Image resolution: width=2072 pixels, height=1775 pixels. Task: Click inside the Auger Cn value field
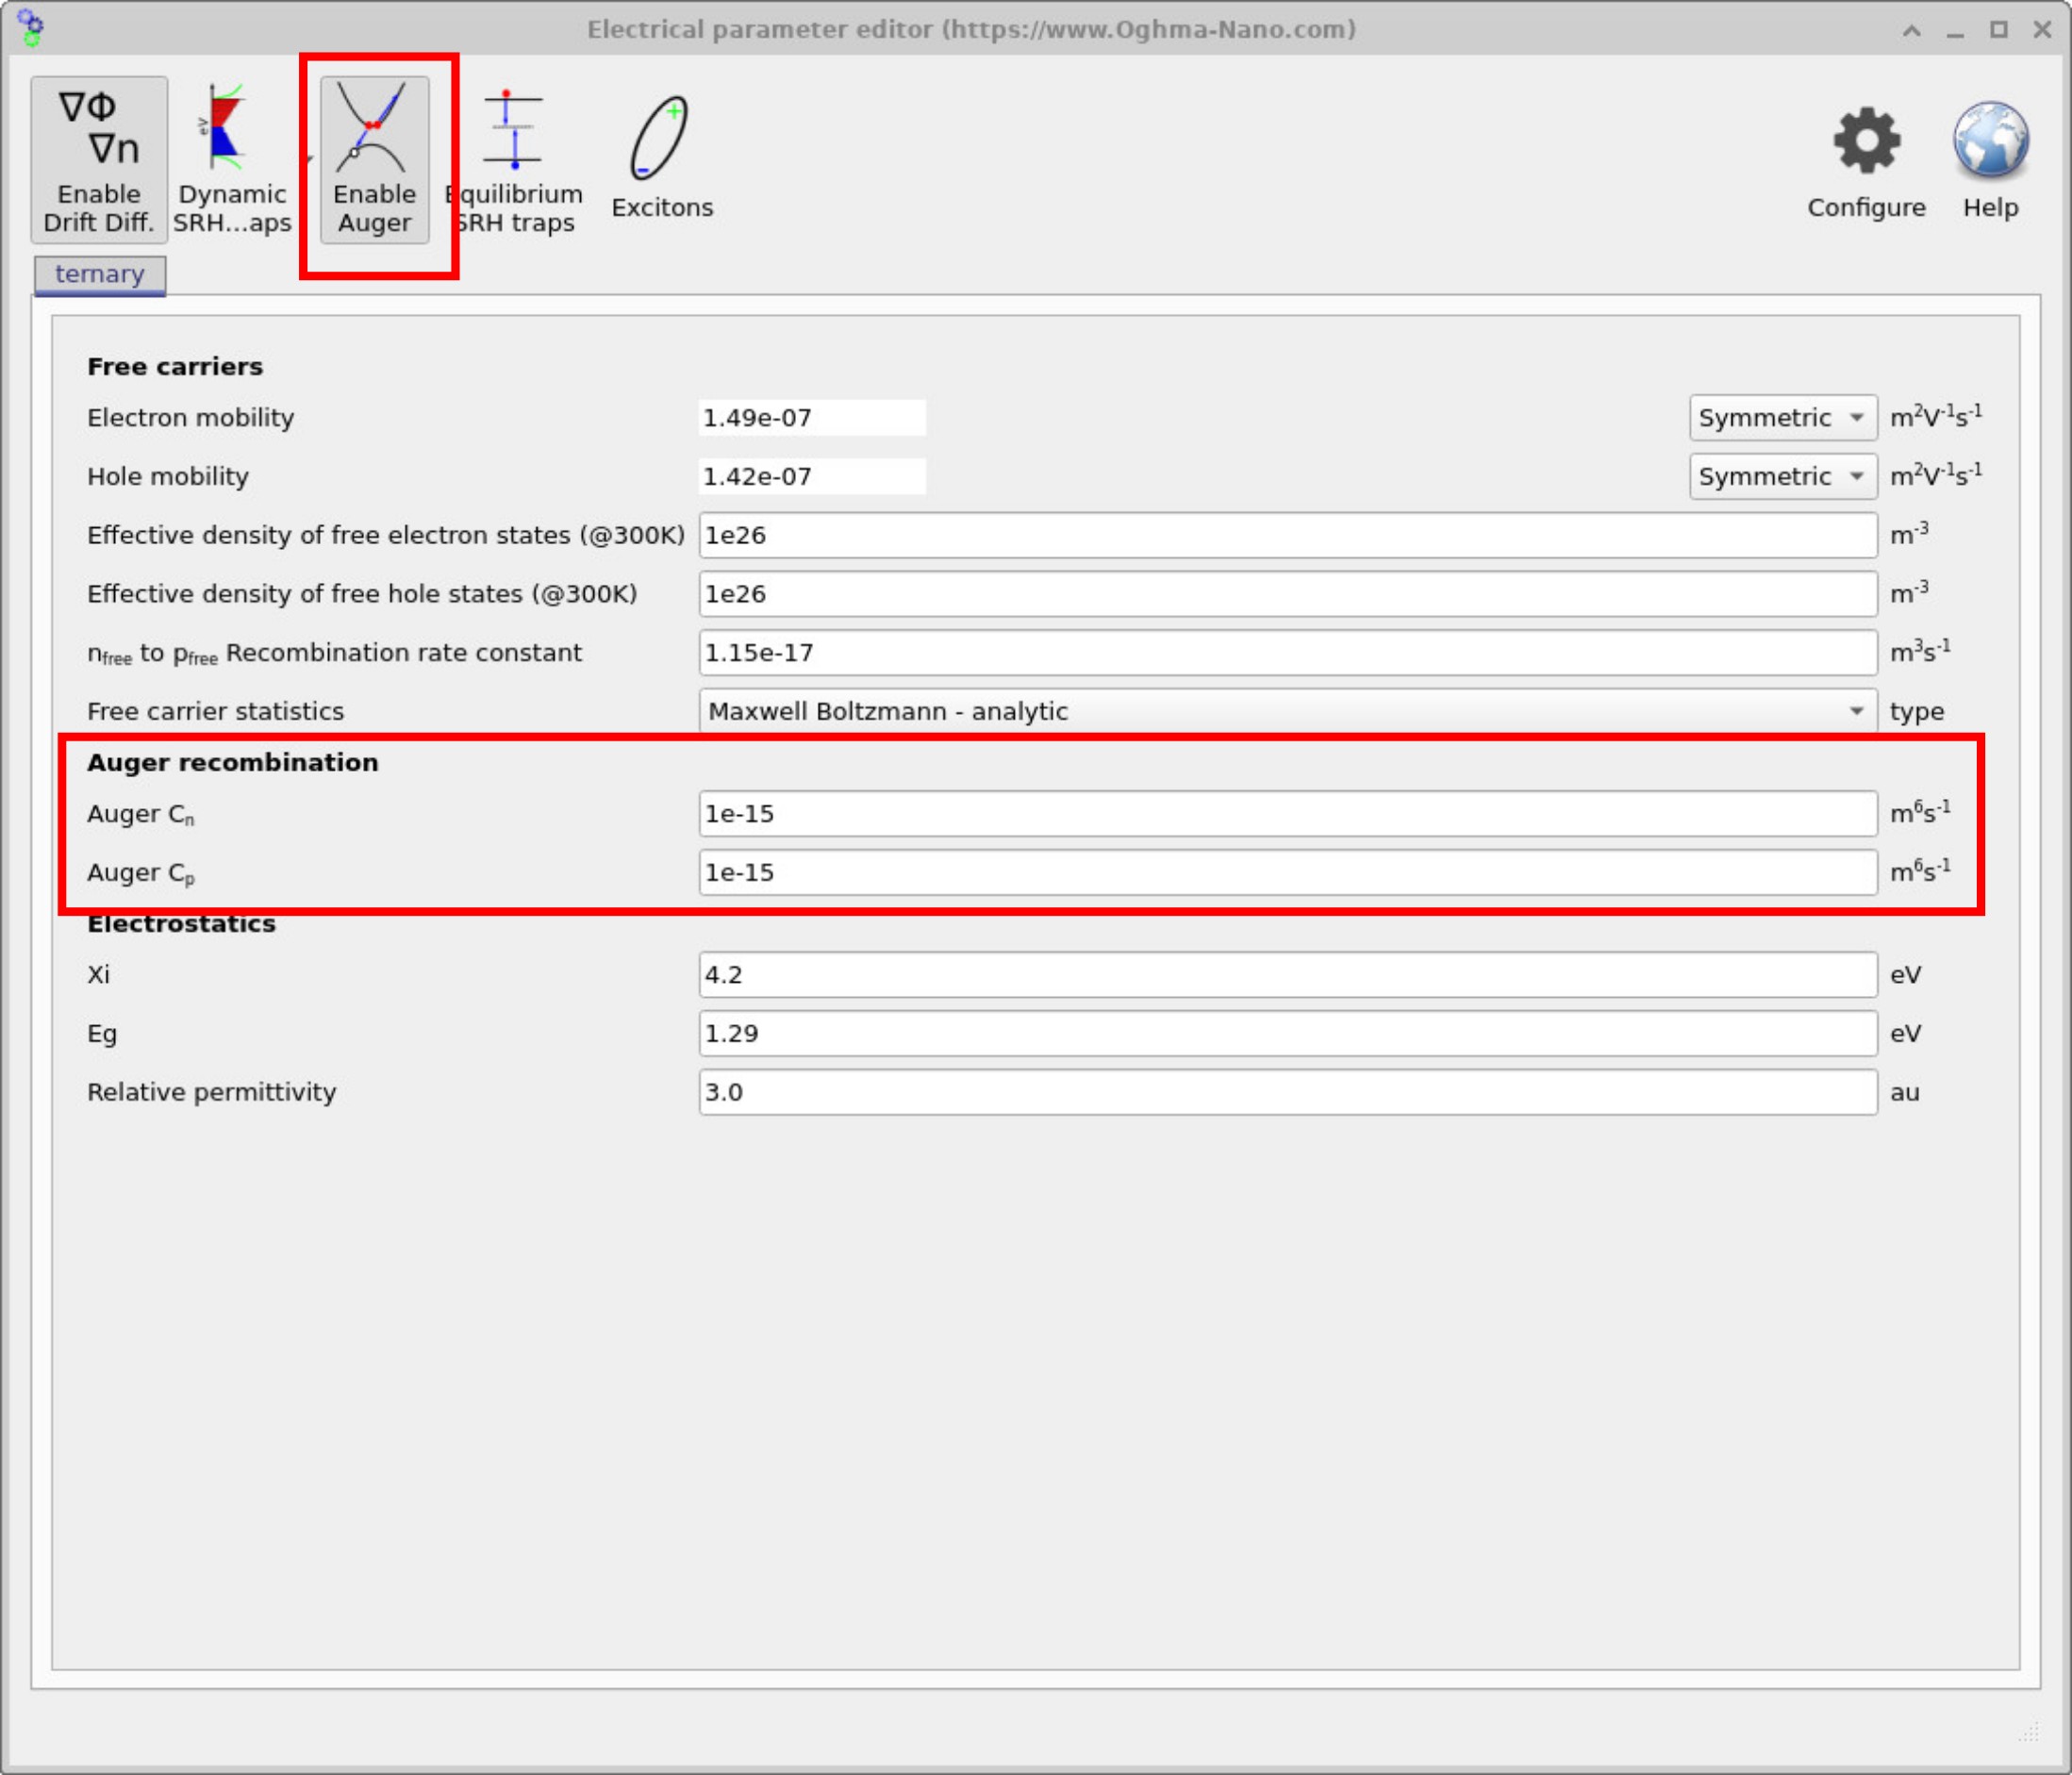(x=1290, y=813)
